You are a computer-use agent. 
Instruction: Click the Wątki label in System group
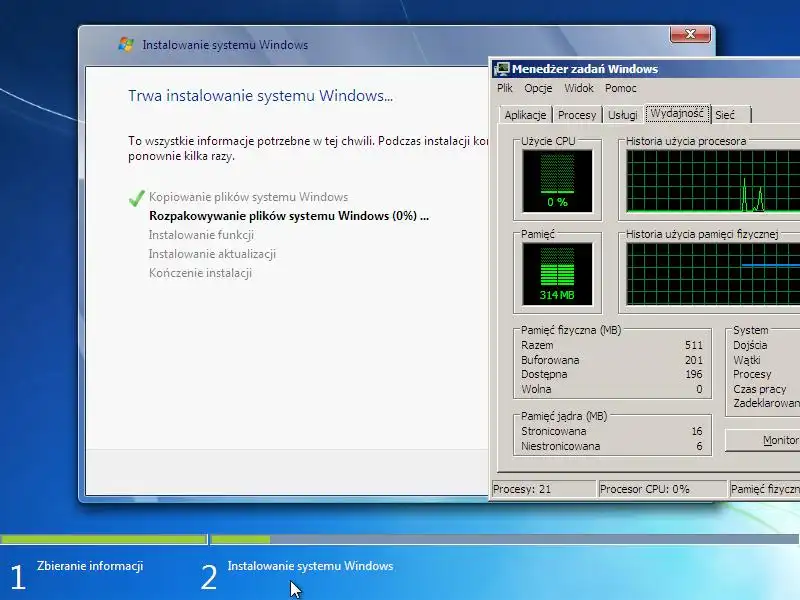point(746,360)
